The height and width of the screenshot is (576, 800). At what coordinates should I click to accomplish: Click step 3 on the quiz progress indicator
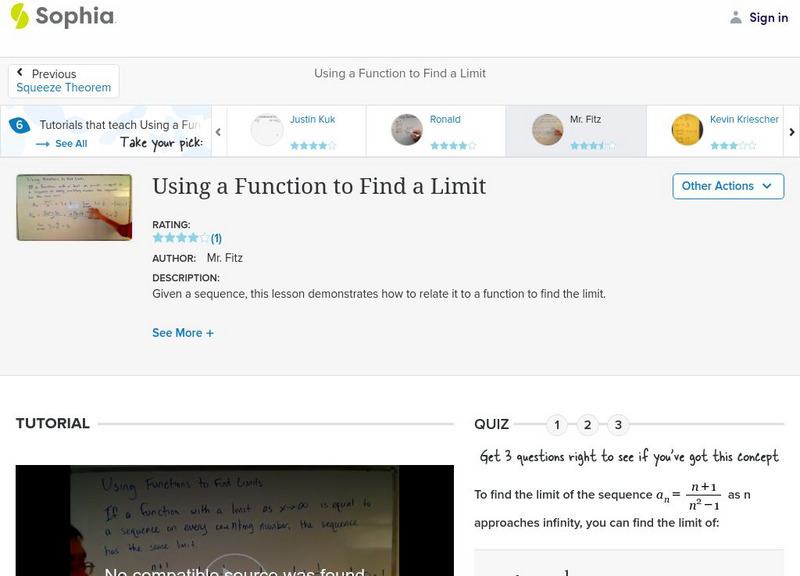(618, 424)
